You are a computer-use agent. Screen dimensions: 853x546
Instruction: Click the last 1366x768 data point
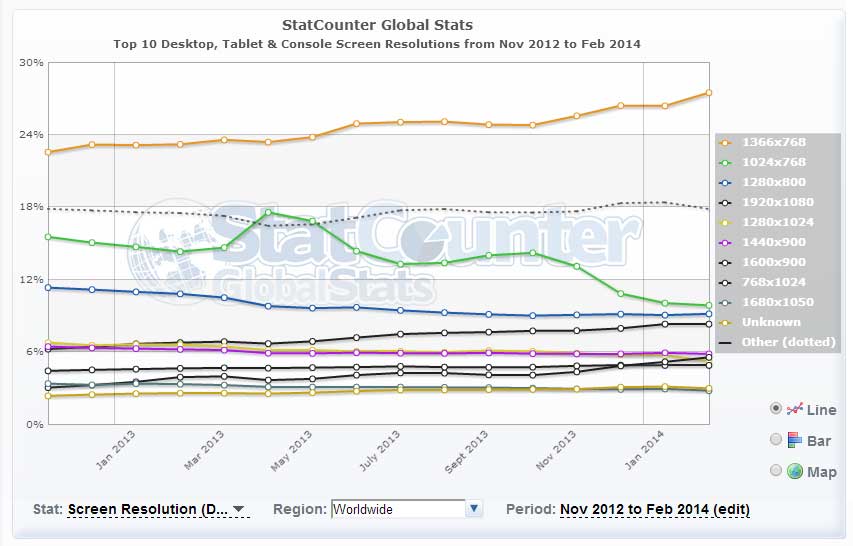click(x=708, y=93)
